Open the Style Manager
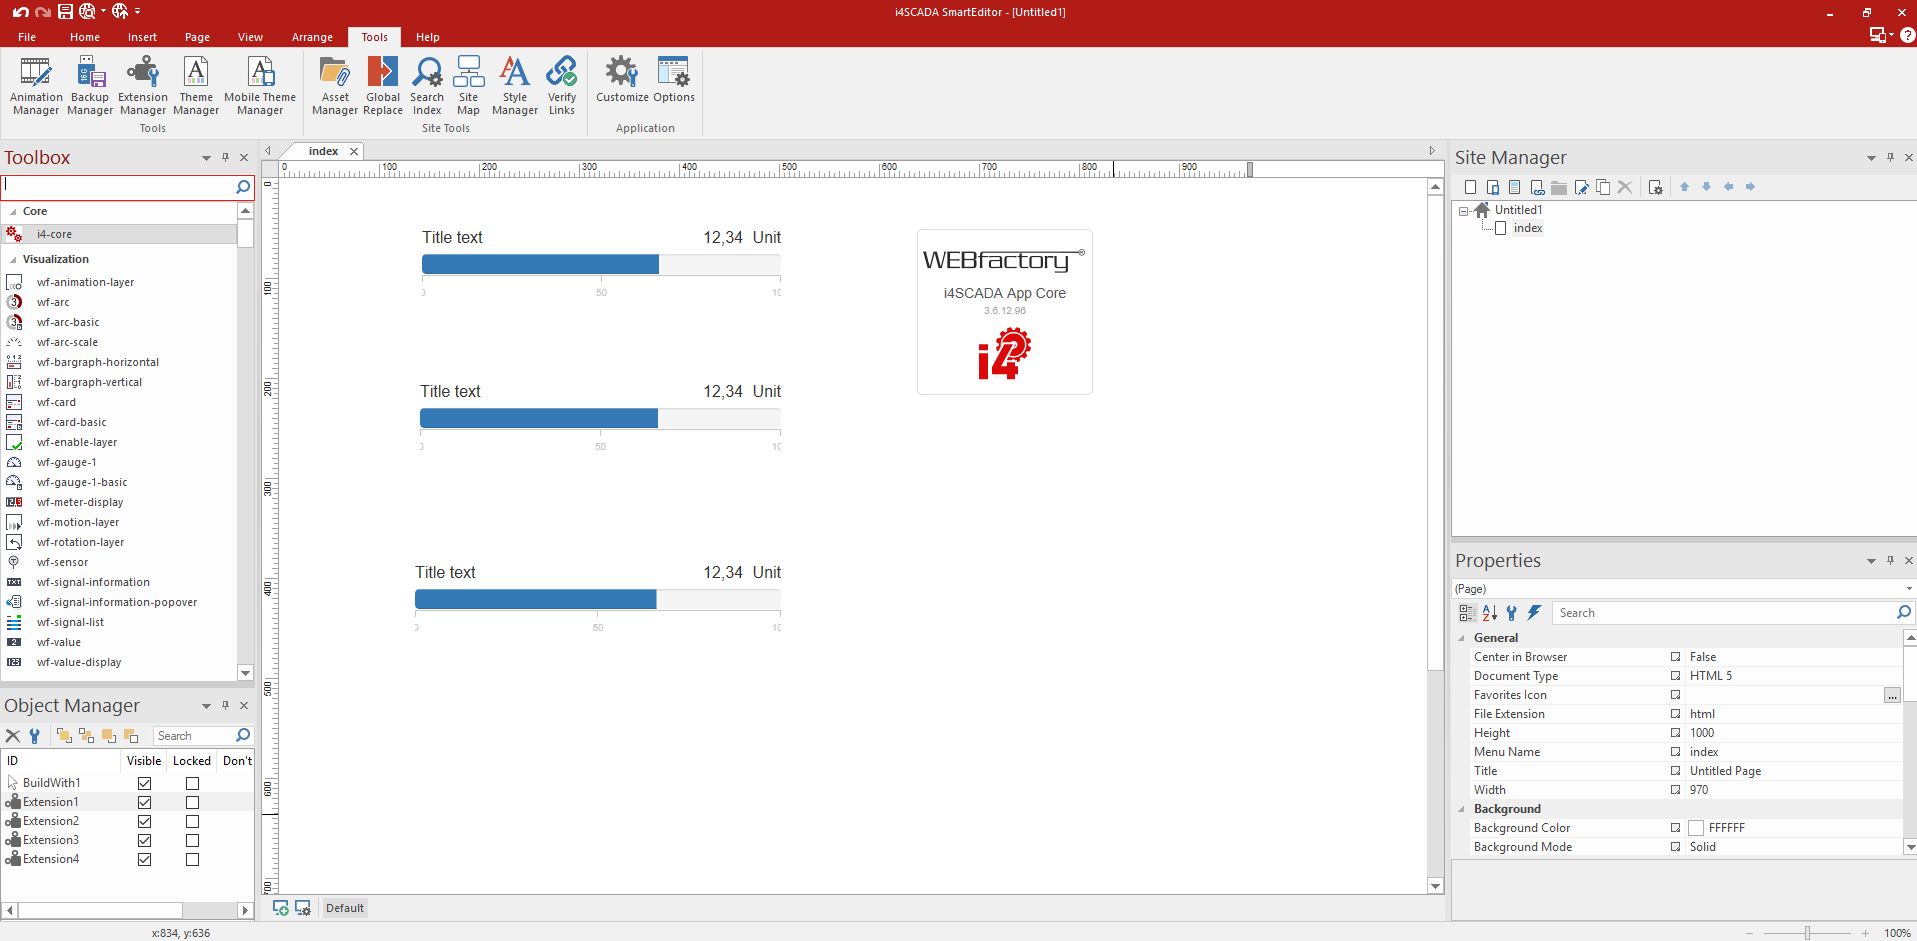The width and height of the screenshot is (1917, 941). [x=514, y=85]
